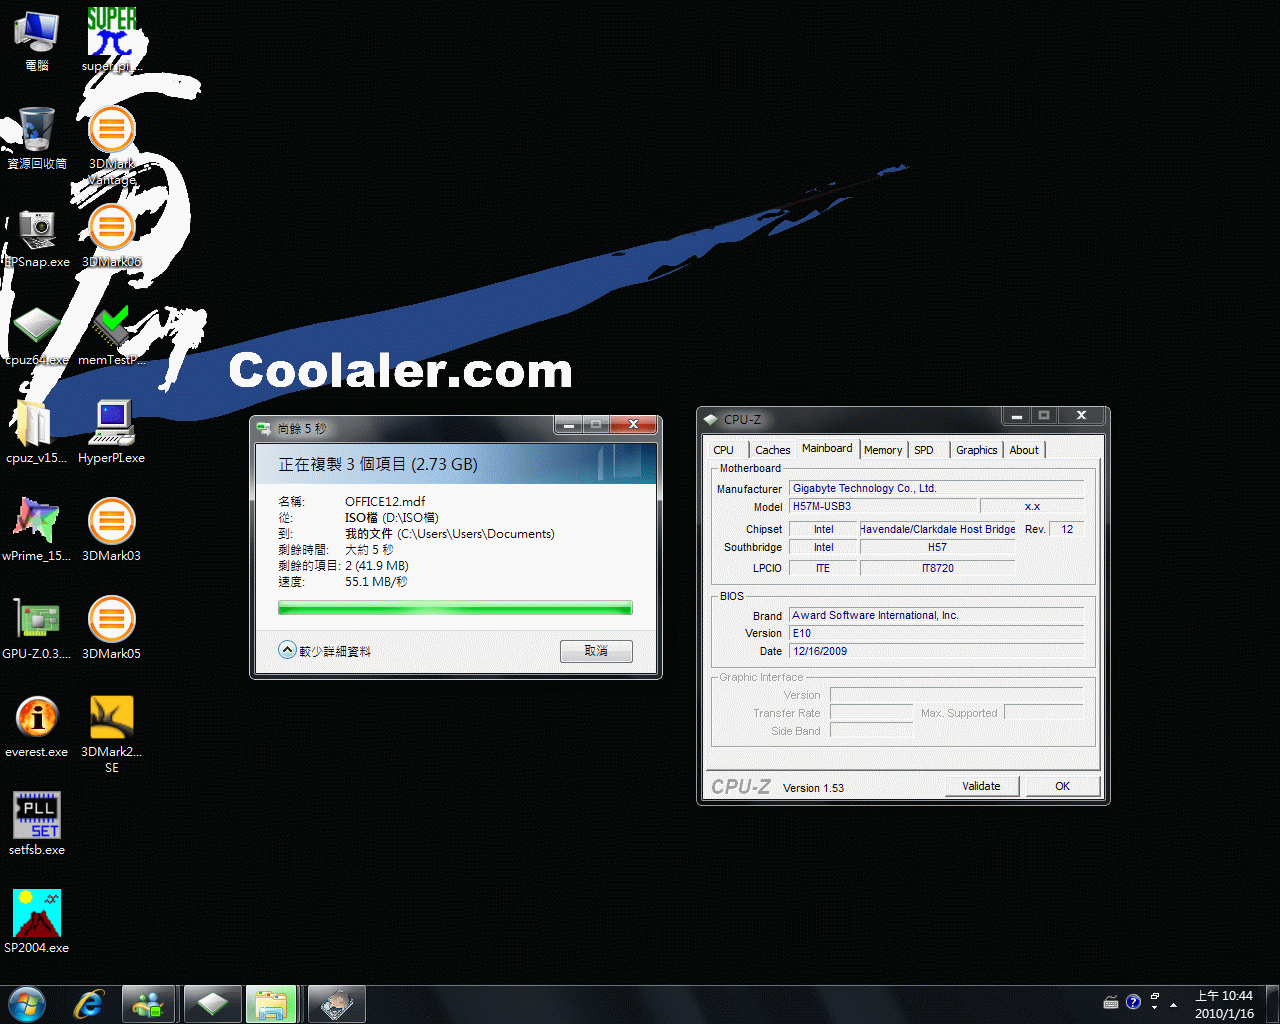1280x1024 pixels.
Task: Click file name OFFICE12.mdf in copy dialog
Action: coord(385,501)
